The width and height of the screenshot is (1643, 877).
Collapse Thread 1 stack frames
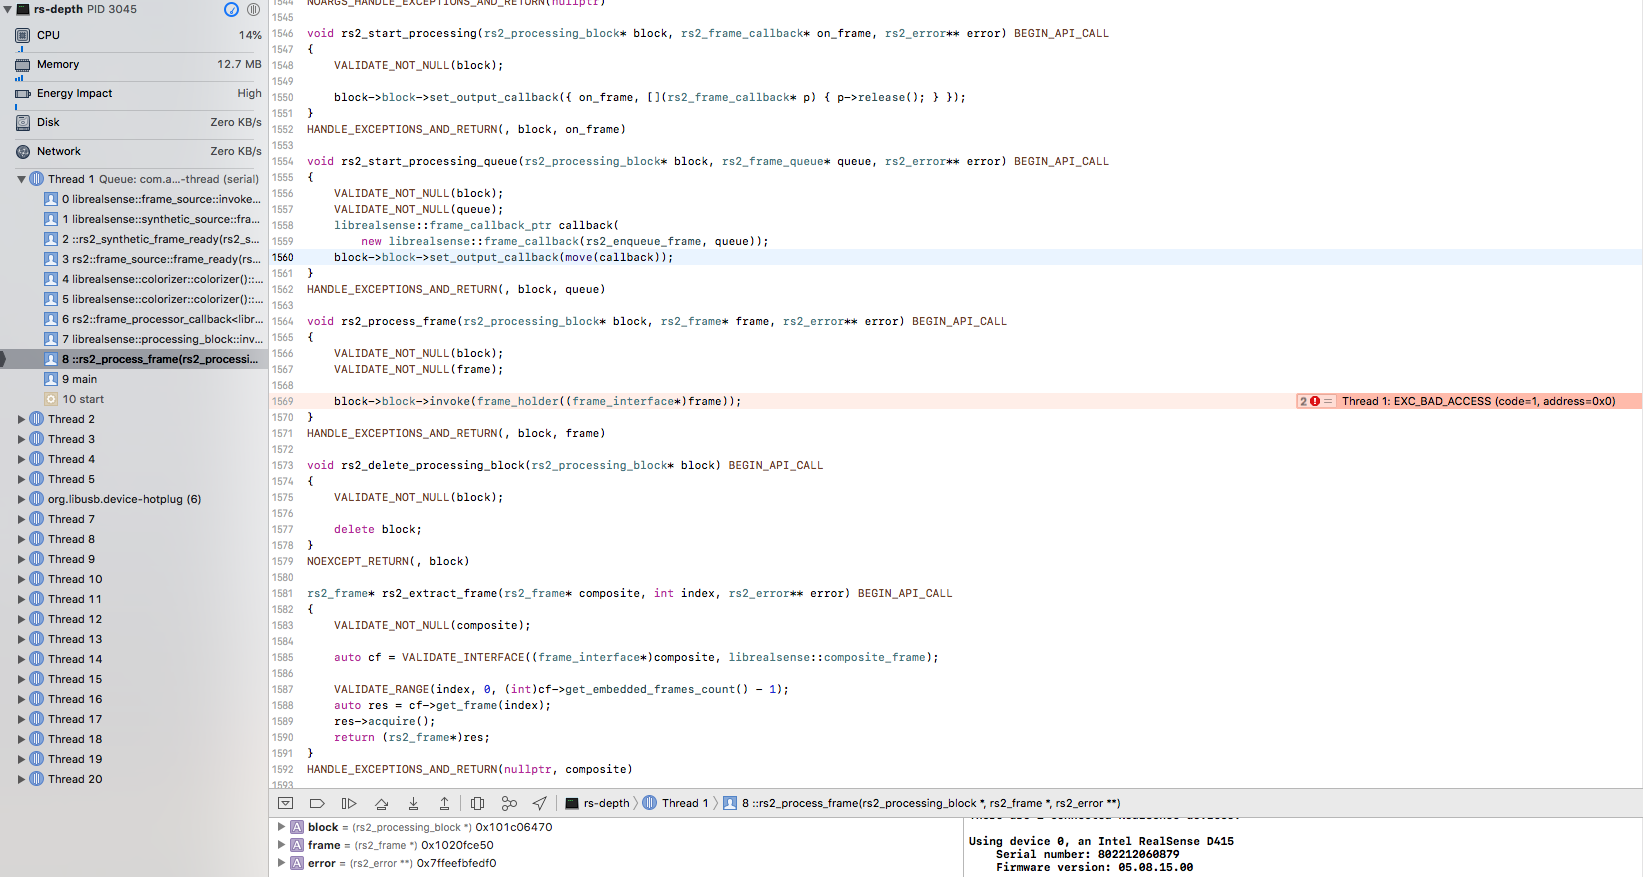tap(21, 179)
